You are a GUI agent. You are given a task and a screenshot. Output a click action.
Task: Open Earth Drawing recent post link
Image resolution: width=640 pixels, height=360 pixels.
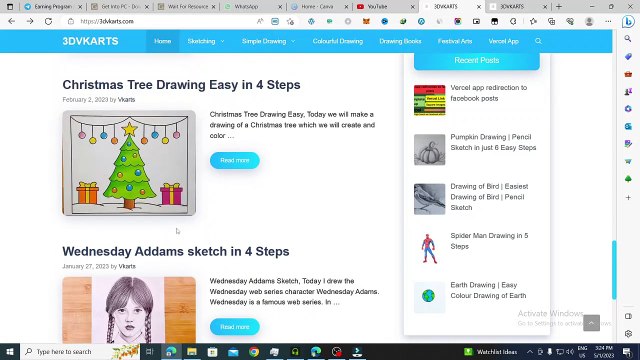pyautogui.click(x=488, y=290)
